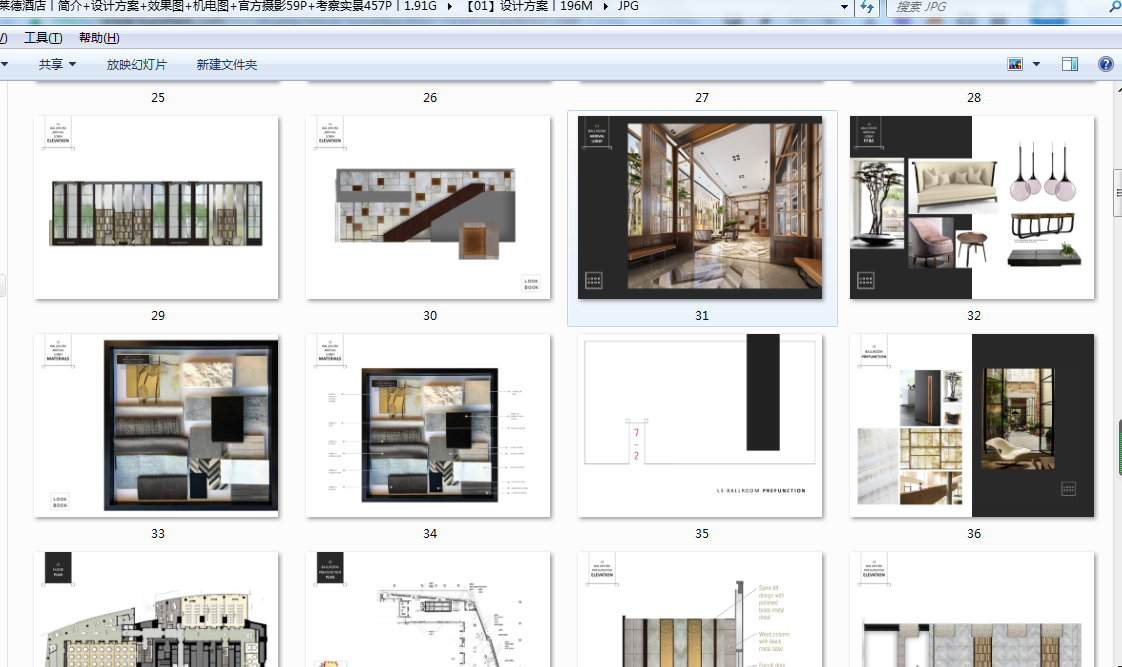The height and width of the screenshot is (667, 1122).
Task: Select the floor plan thumbnail below 33
Action: click(156, 609)
